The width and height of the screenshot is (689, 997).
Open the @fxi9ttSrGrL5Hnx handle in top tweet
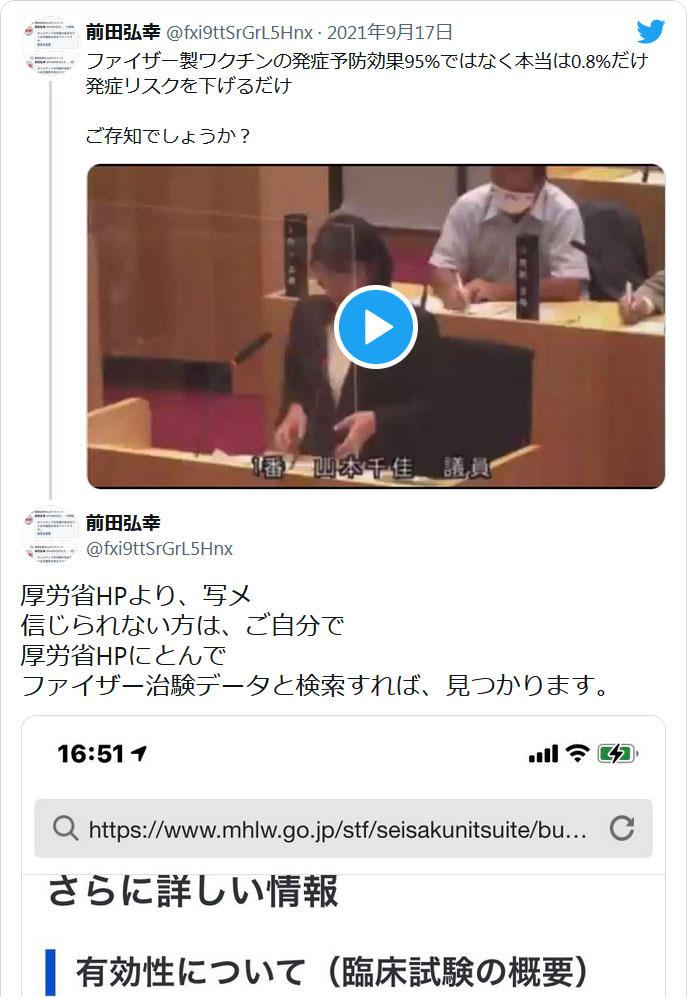pos(239,32)
